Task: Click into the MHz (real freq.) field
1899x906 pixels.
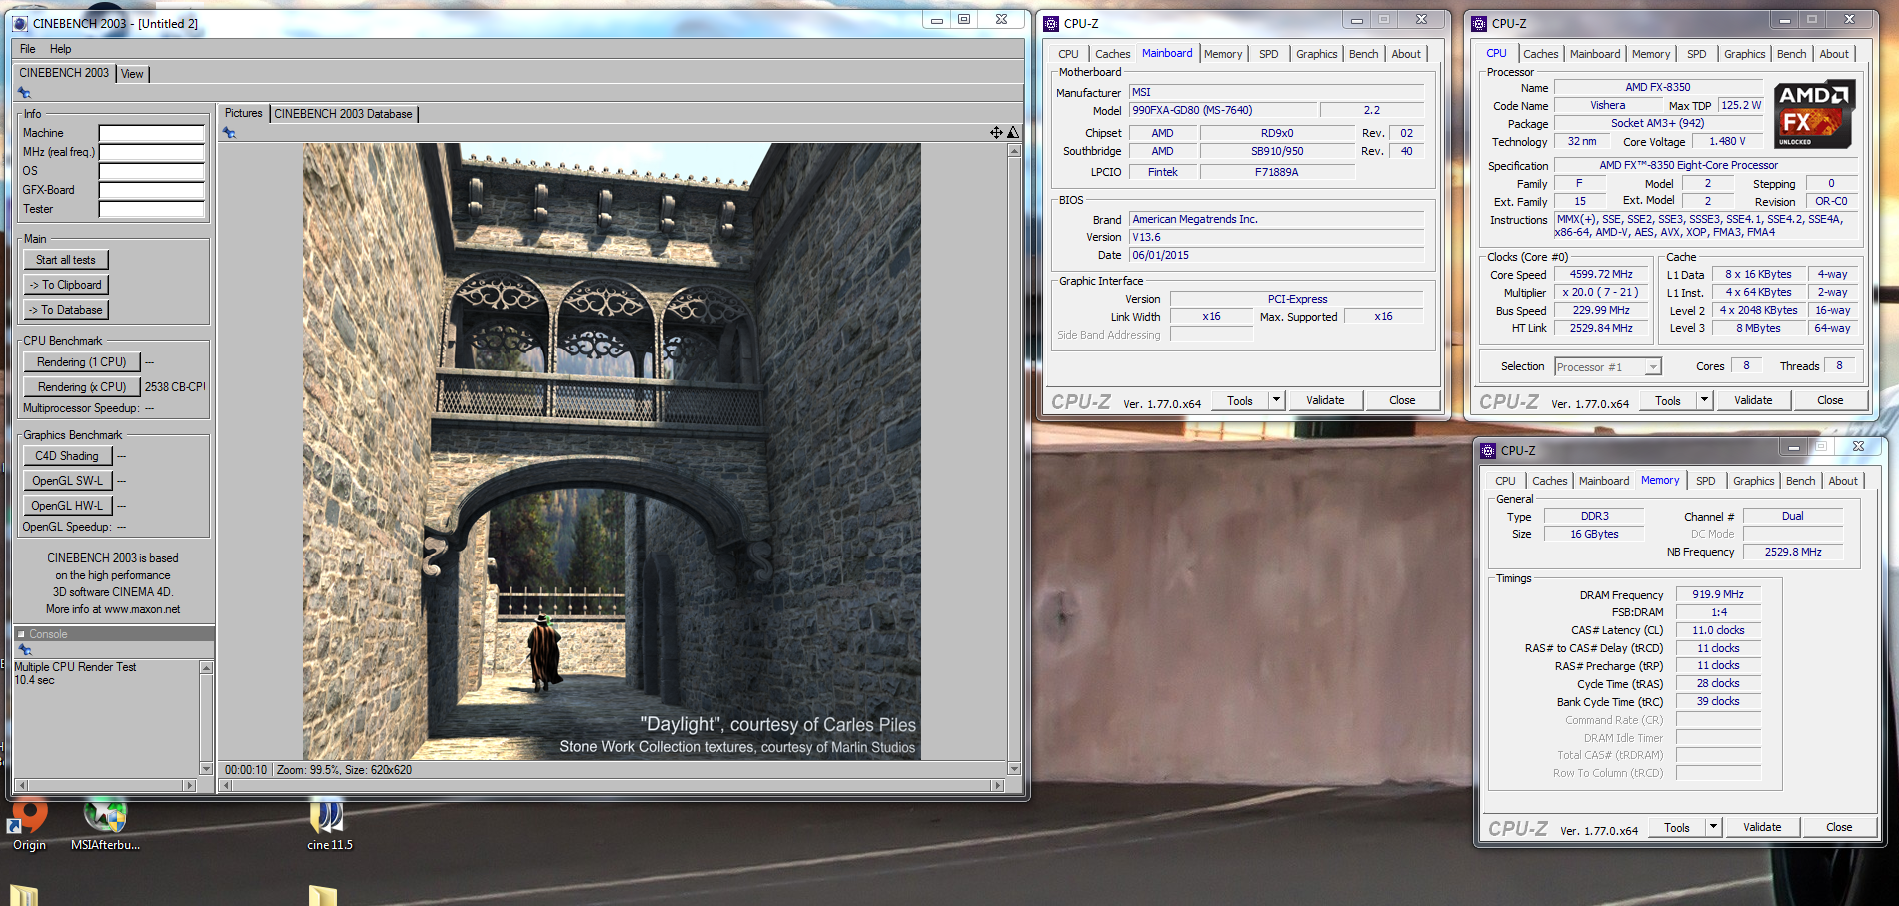Action: click(x=151, y=152)
